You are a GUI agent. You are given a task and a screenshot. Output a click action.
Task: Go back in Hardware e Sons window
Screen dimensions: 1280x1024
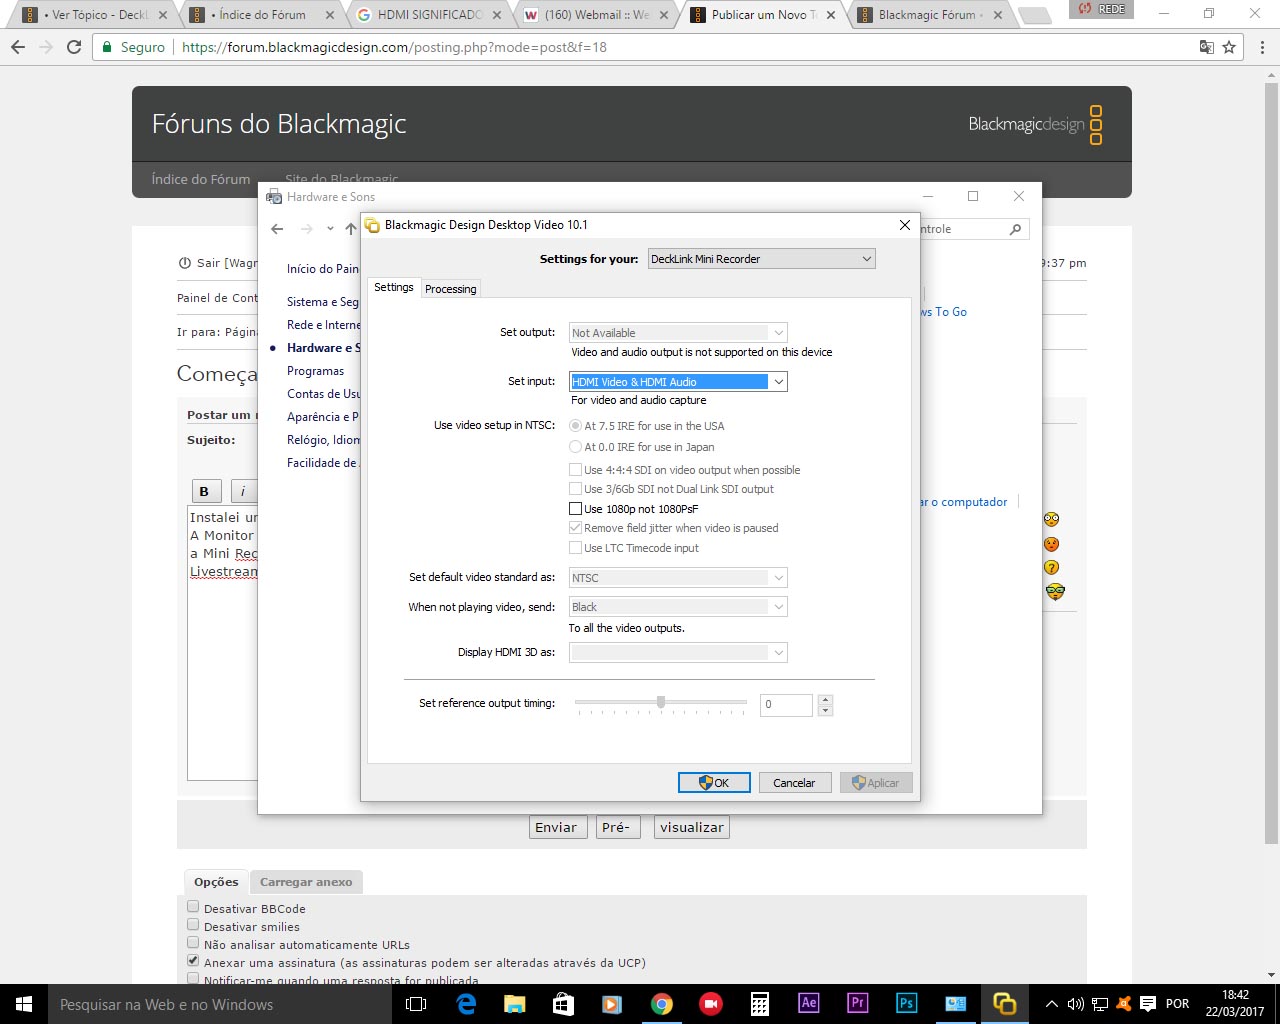click(277, 229)
